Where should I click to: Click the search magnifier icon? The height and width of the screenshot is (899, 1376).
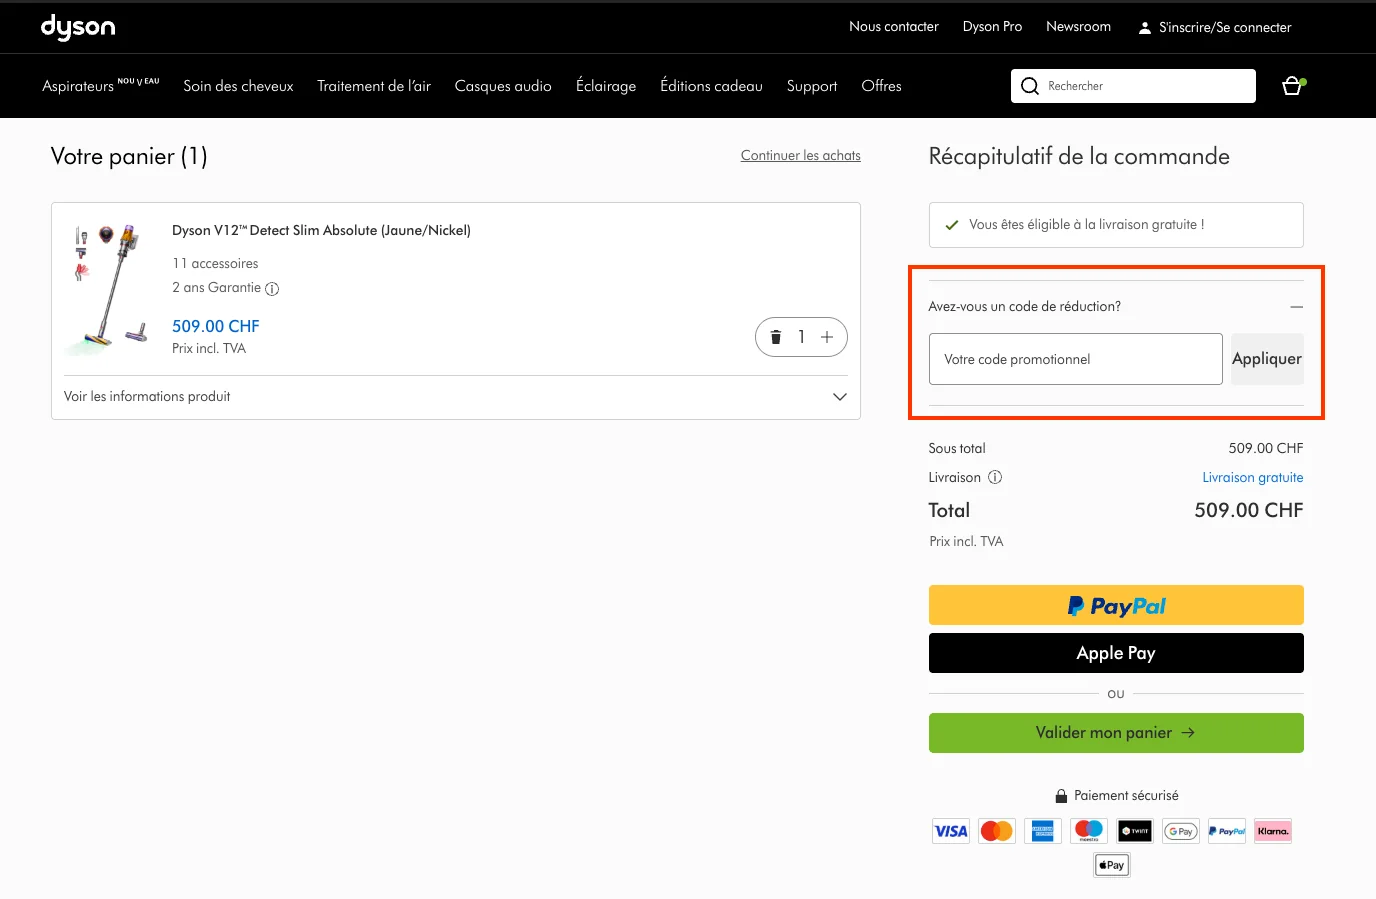(x=1030, y=86)
